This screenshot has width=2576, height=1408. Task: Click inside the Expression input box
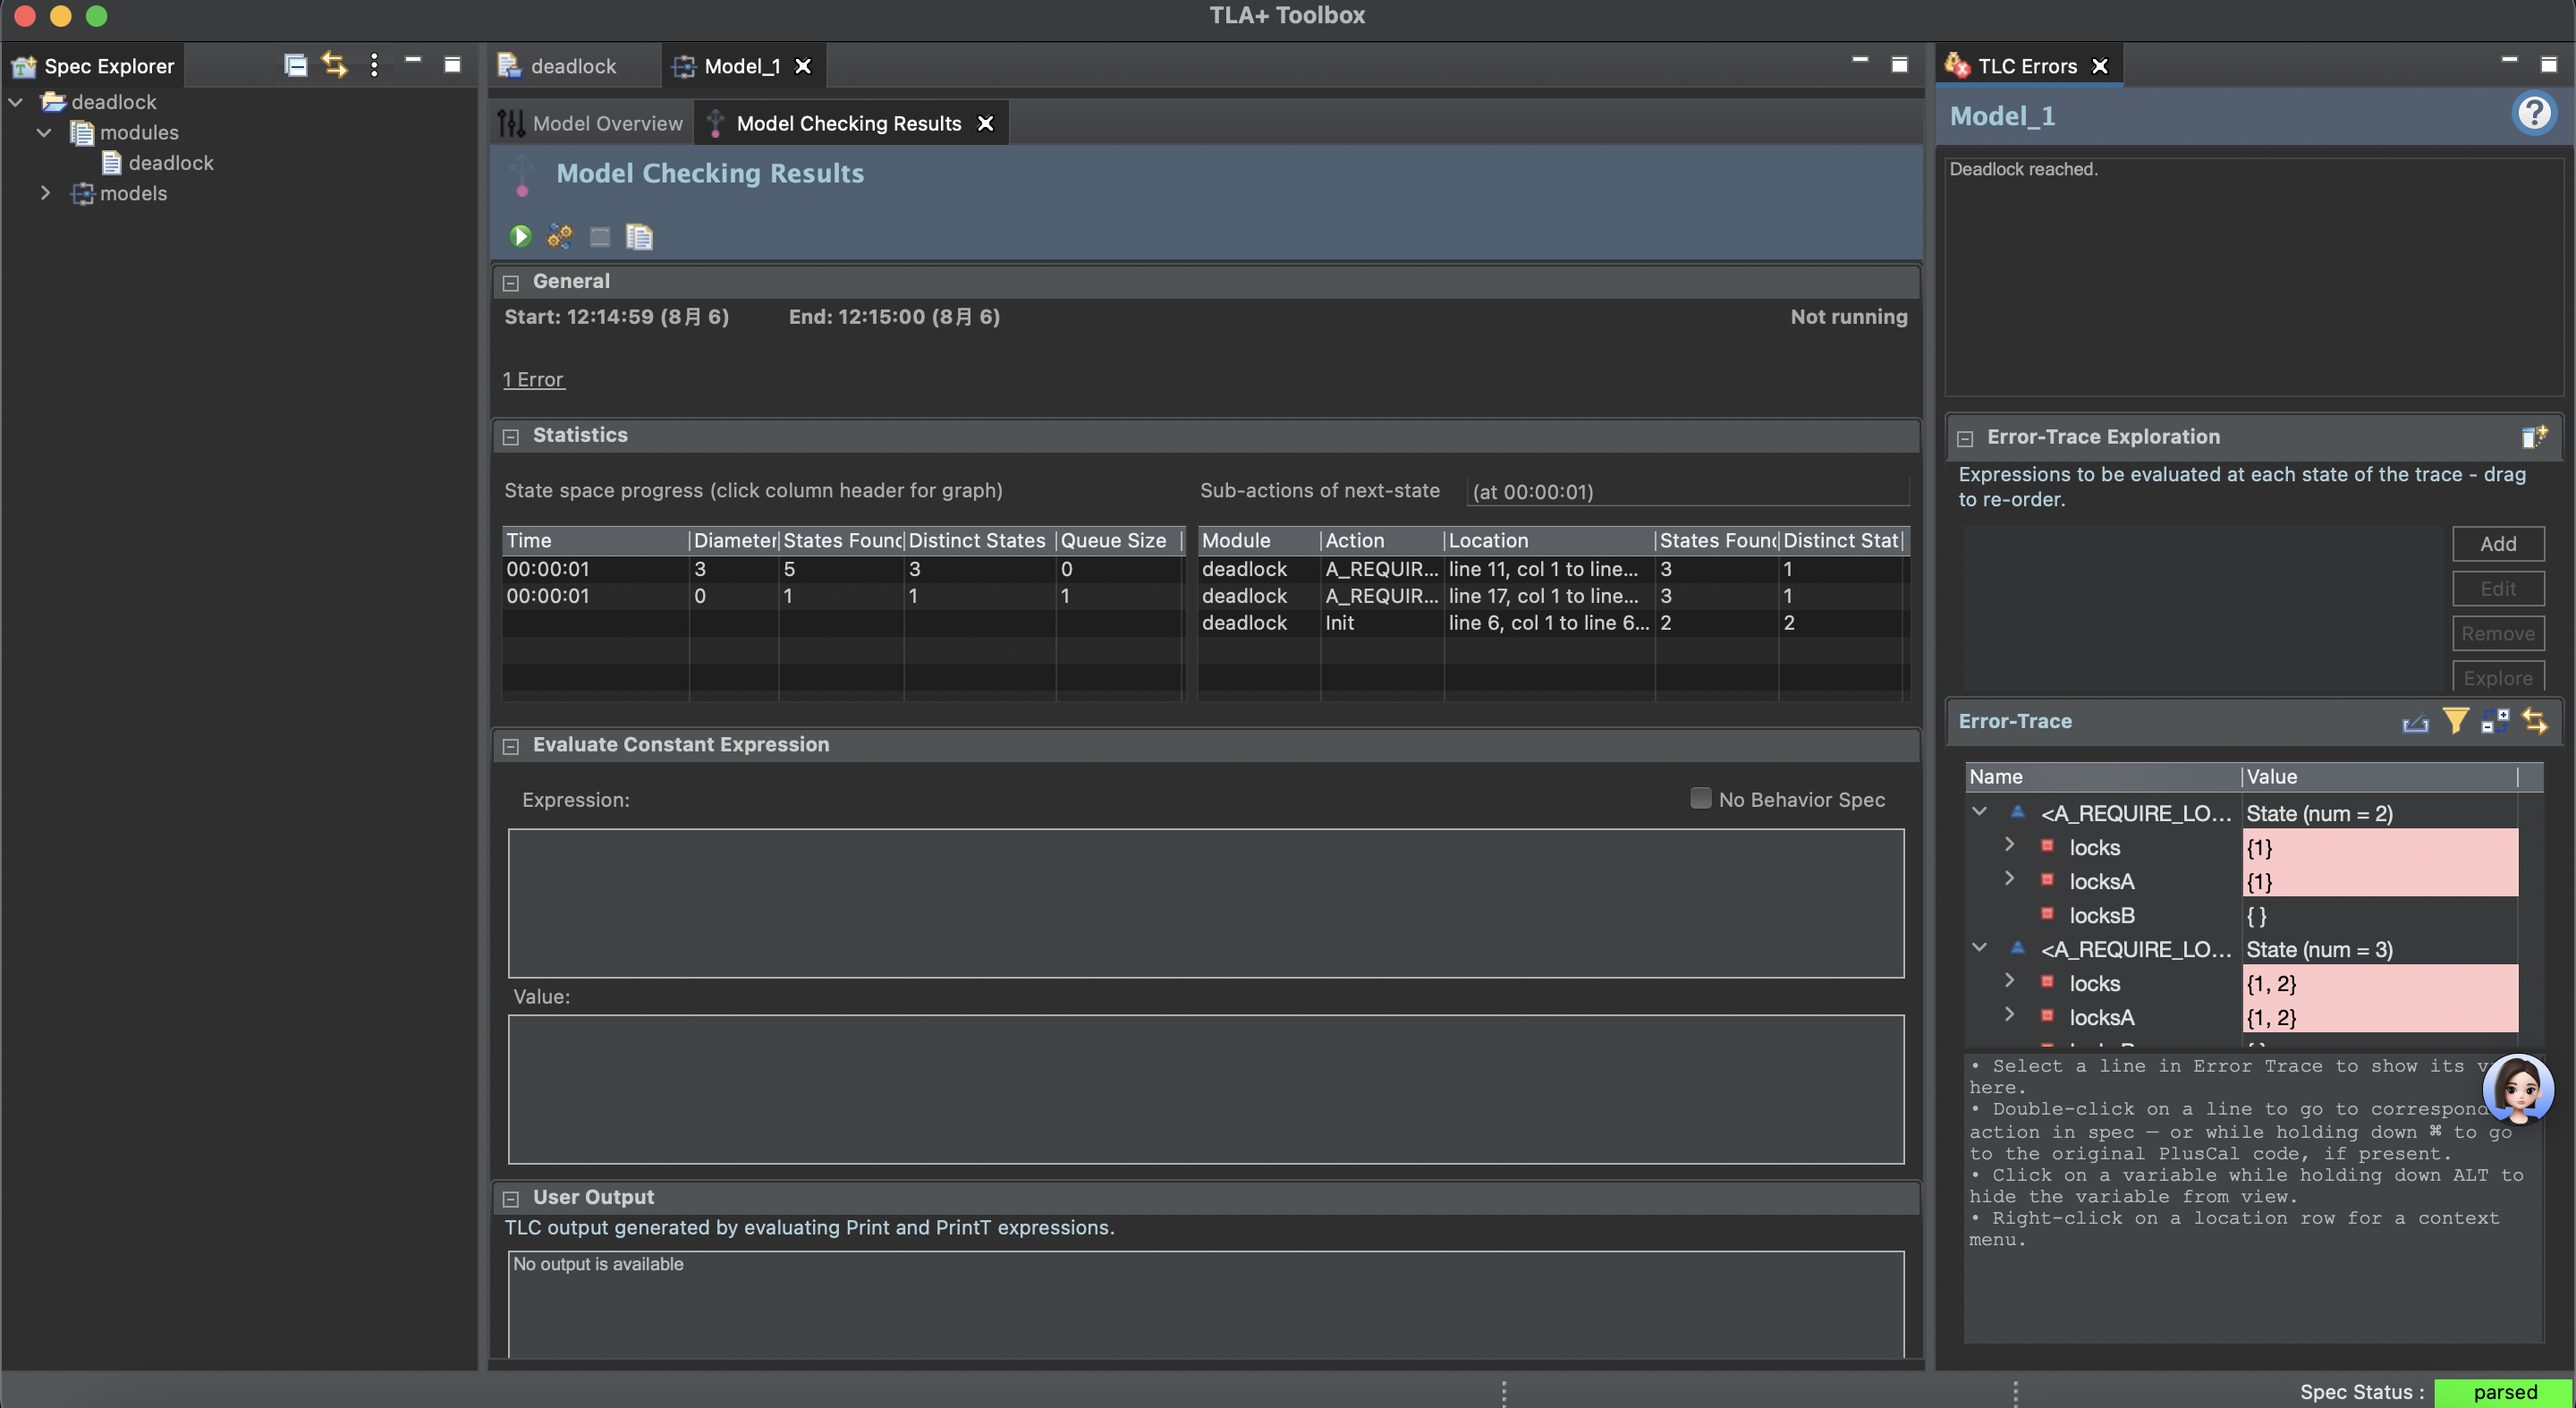(1206, 903)
